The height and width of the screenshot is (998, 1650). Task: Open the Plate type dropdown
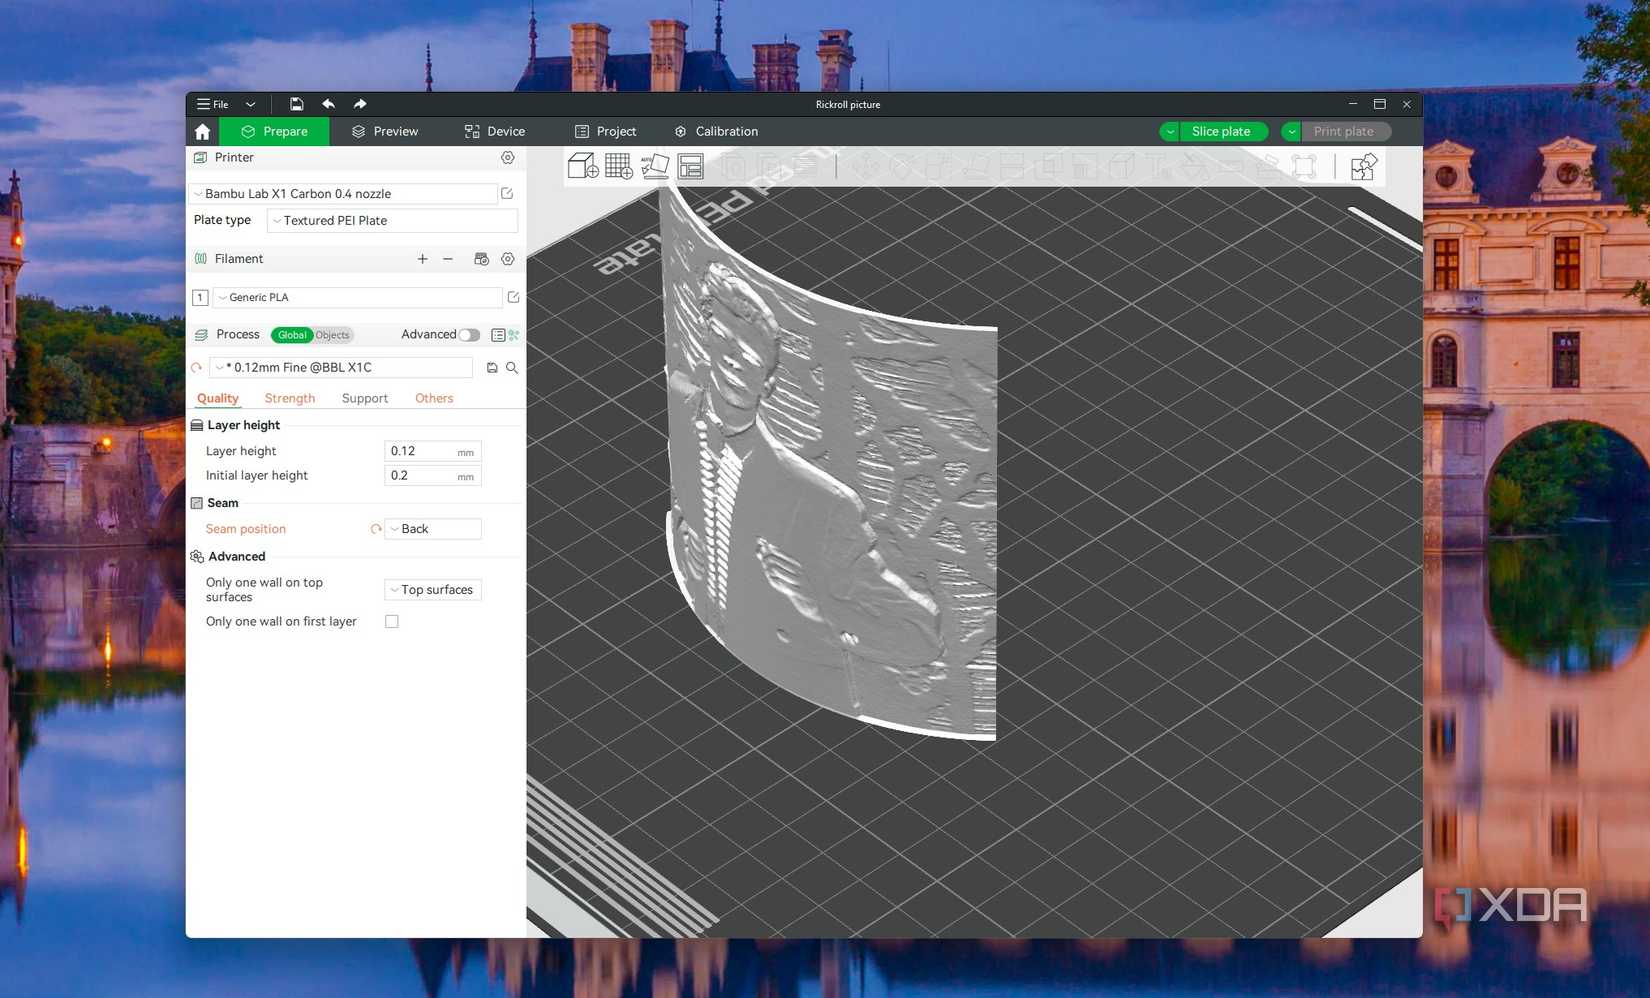392,221
